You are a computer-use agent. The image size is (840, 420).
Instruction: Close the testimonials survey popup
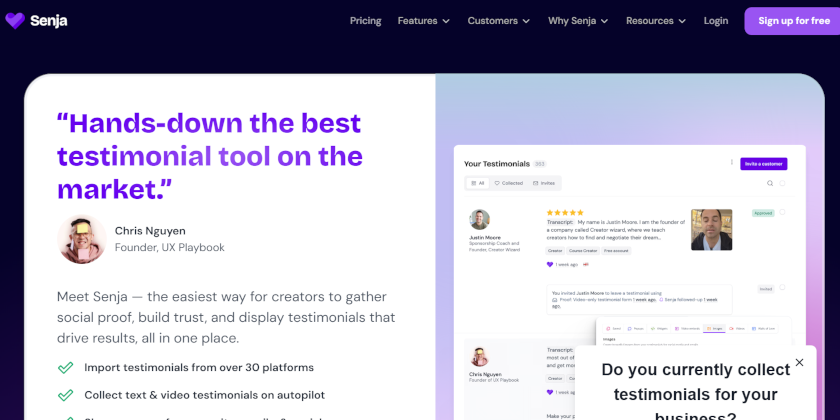coord(799,363)
